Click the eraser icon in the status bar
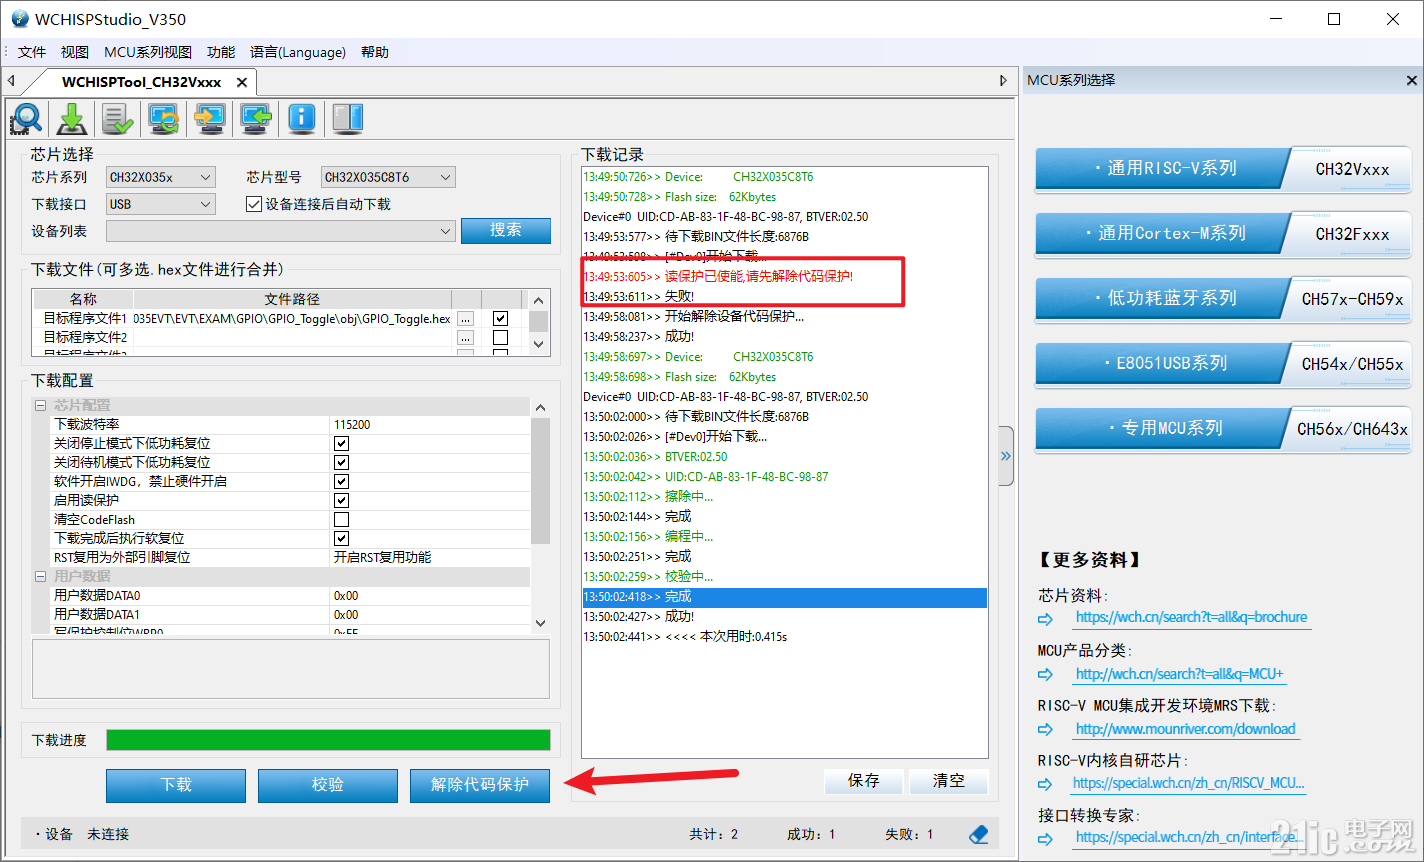This screenshot has width=1424, height=862. 979,834
